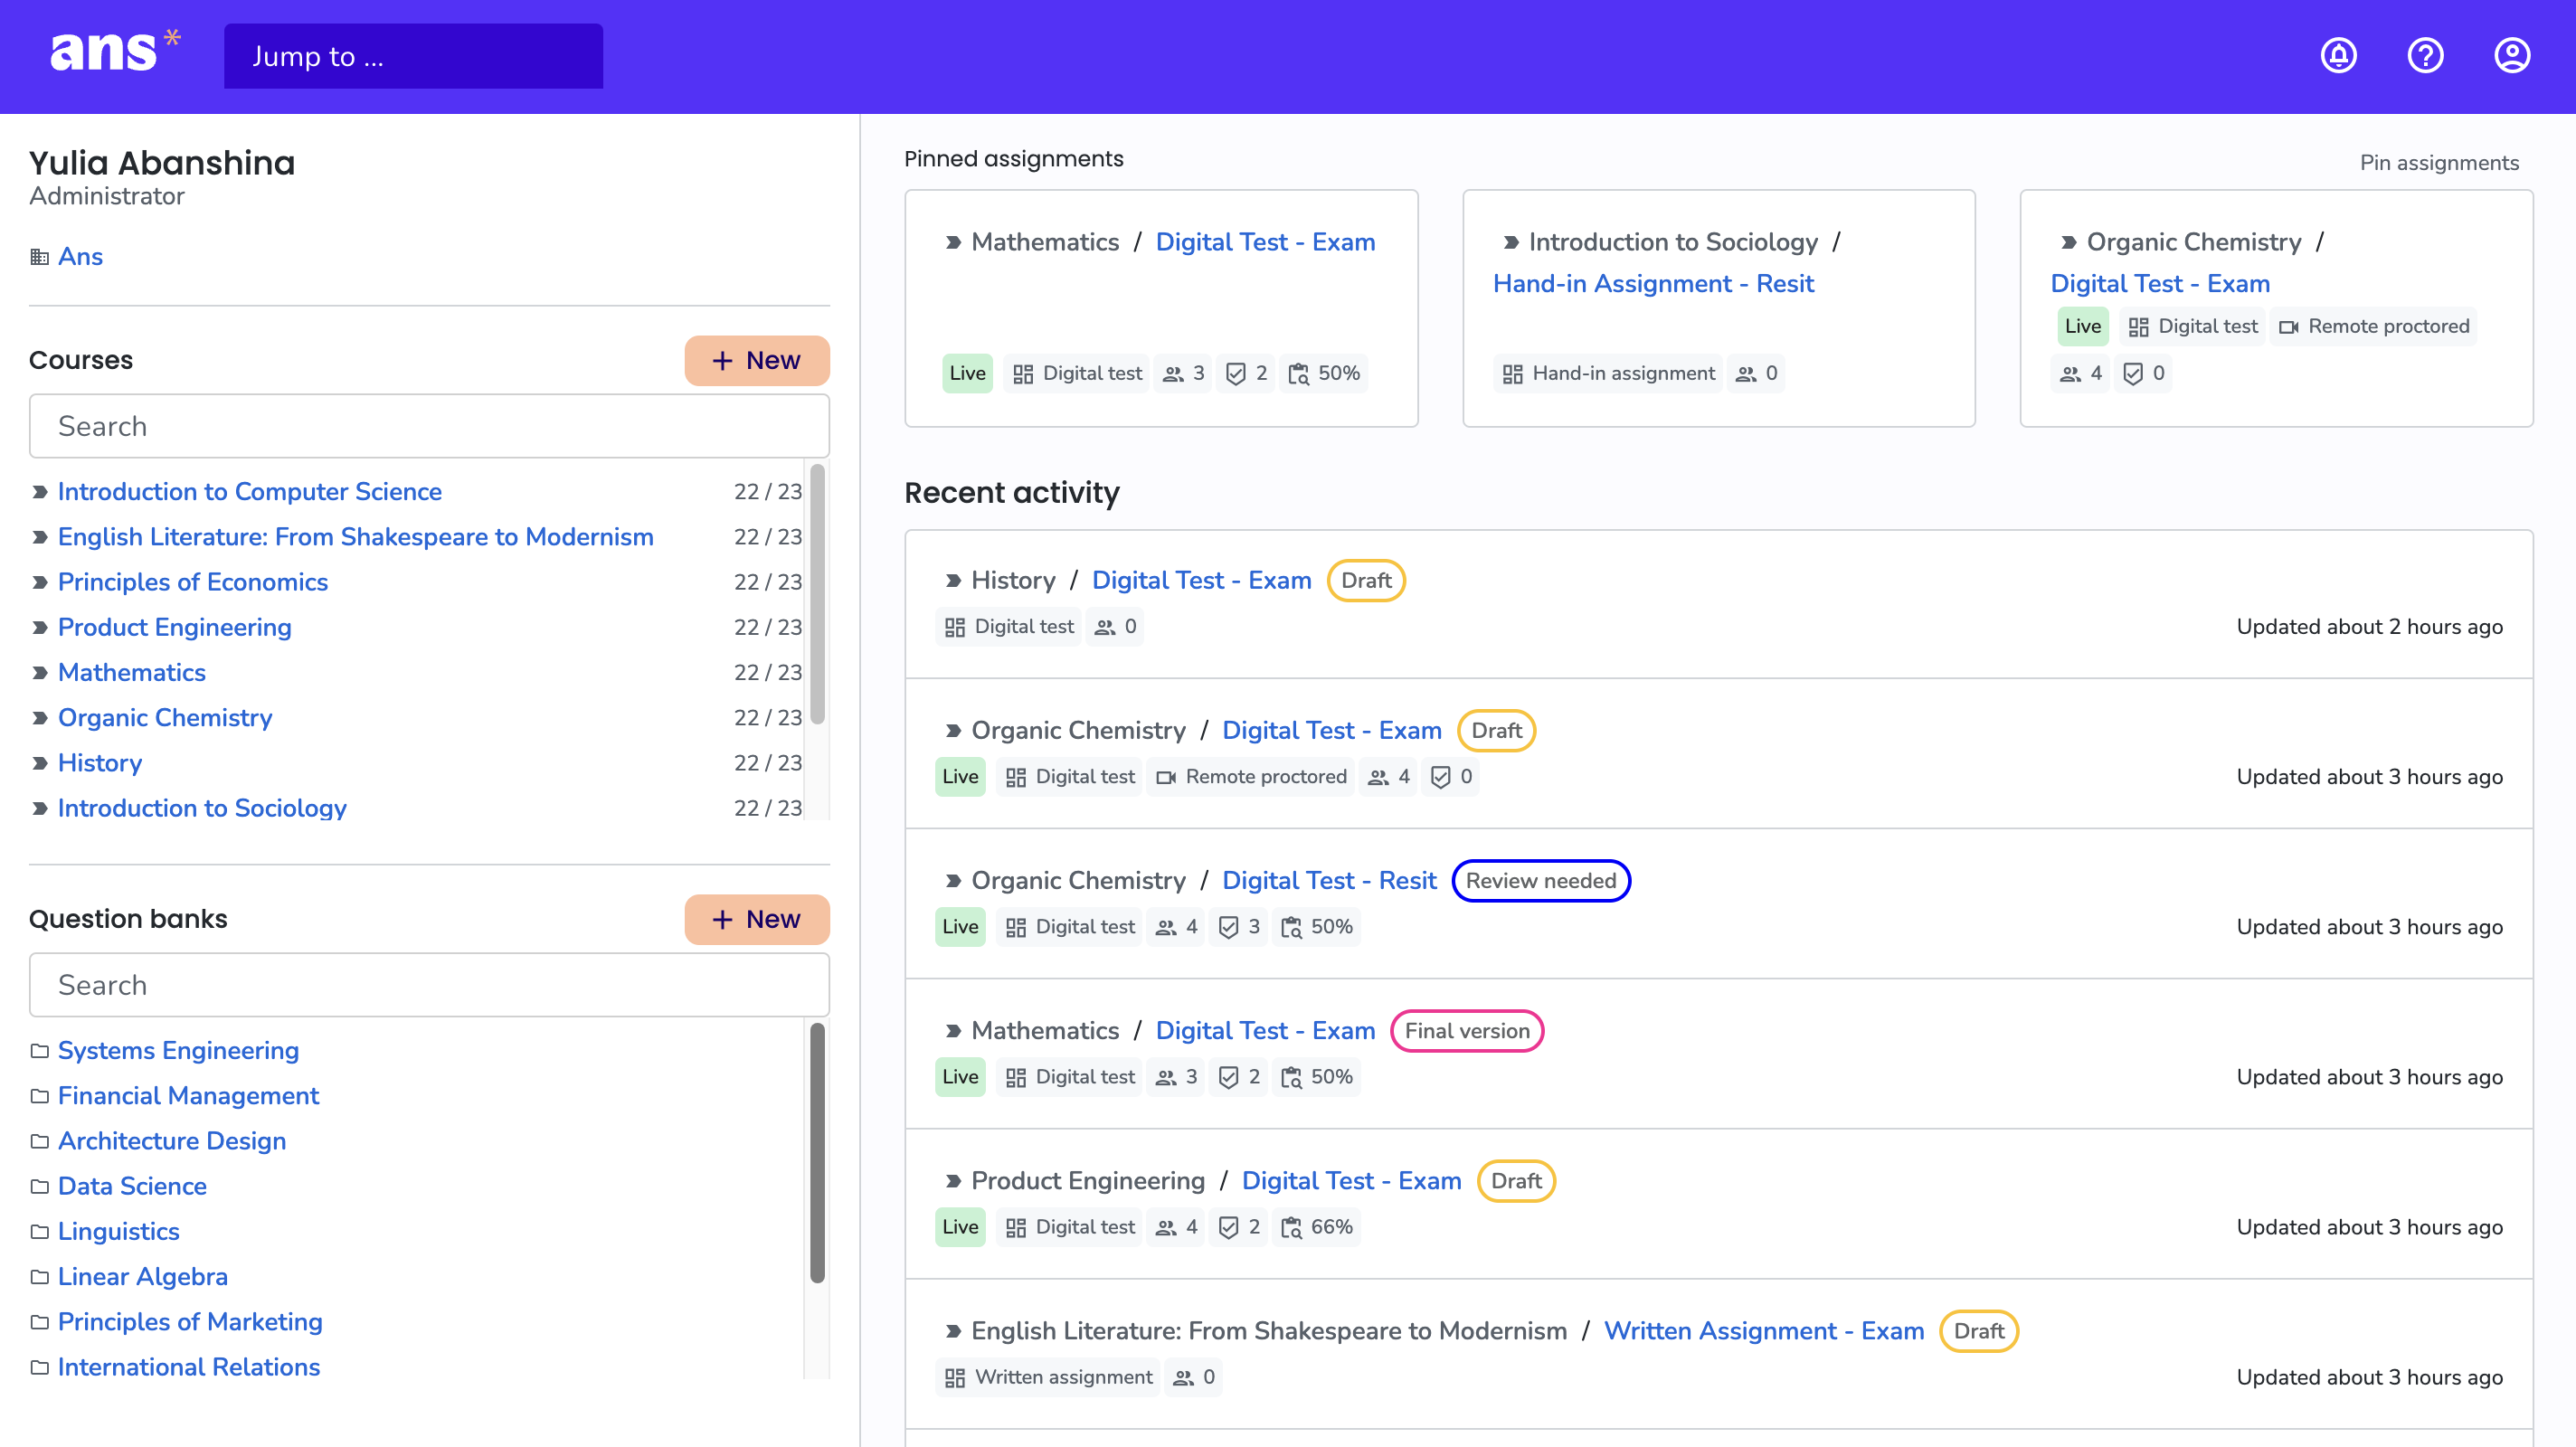Click Hand-in assignment type icon in pinned Sociology card
This screenshot has width=2576, height=1447.
[1512, 374]
